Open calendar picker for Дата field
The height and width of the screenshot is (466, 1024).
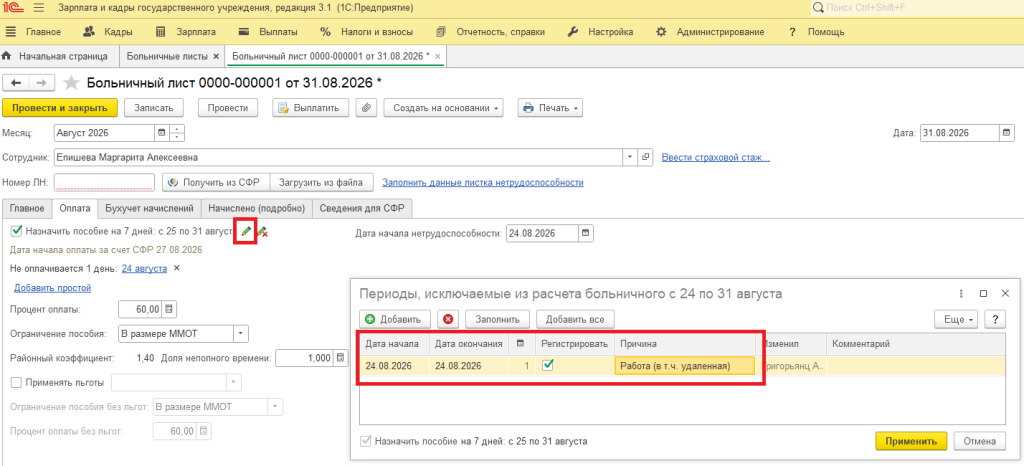point(1006,132)
